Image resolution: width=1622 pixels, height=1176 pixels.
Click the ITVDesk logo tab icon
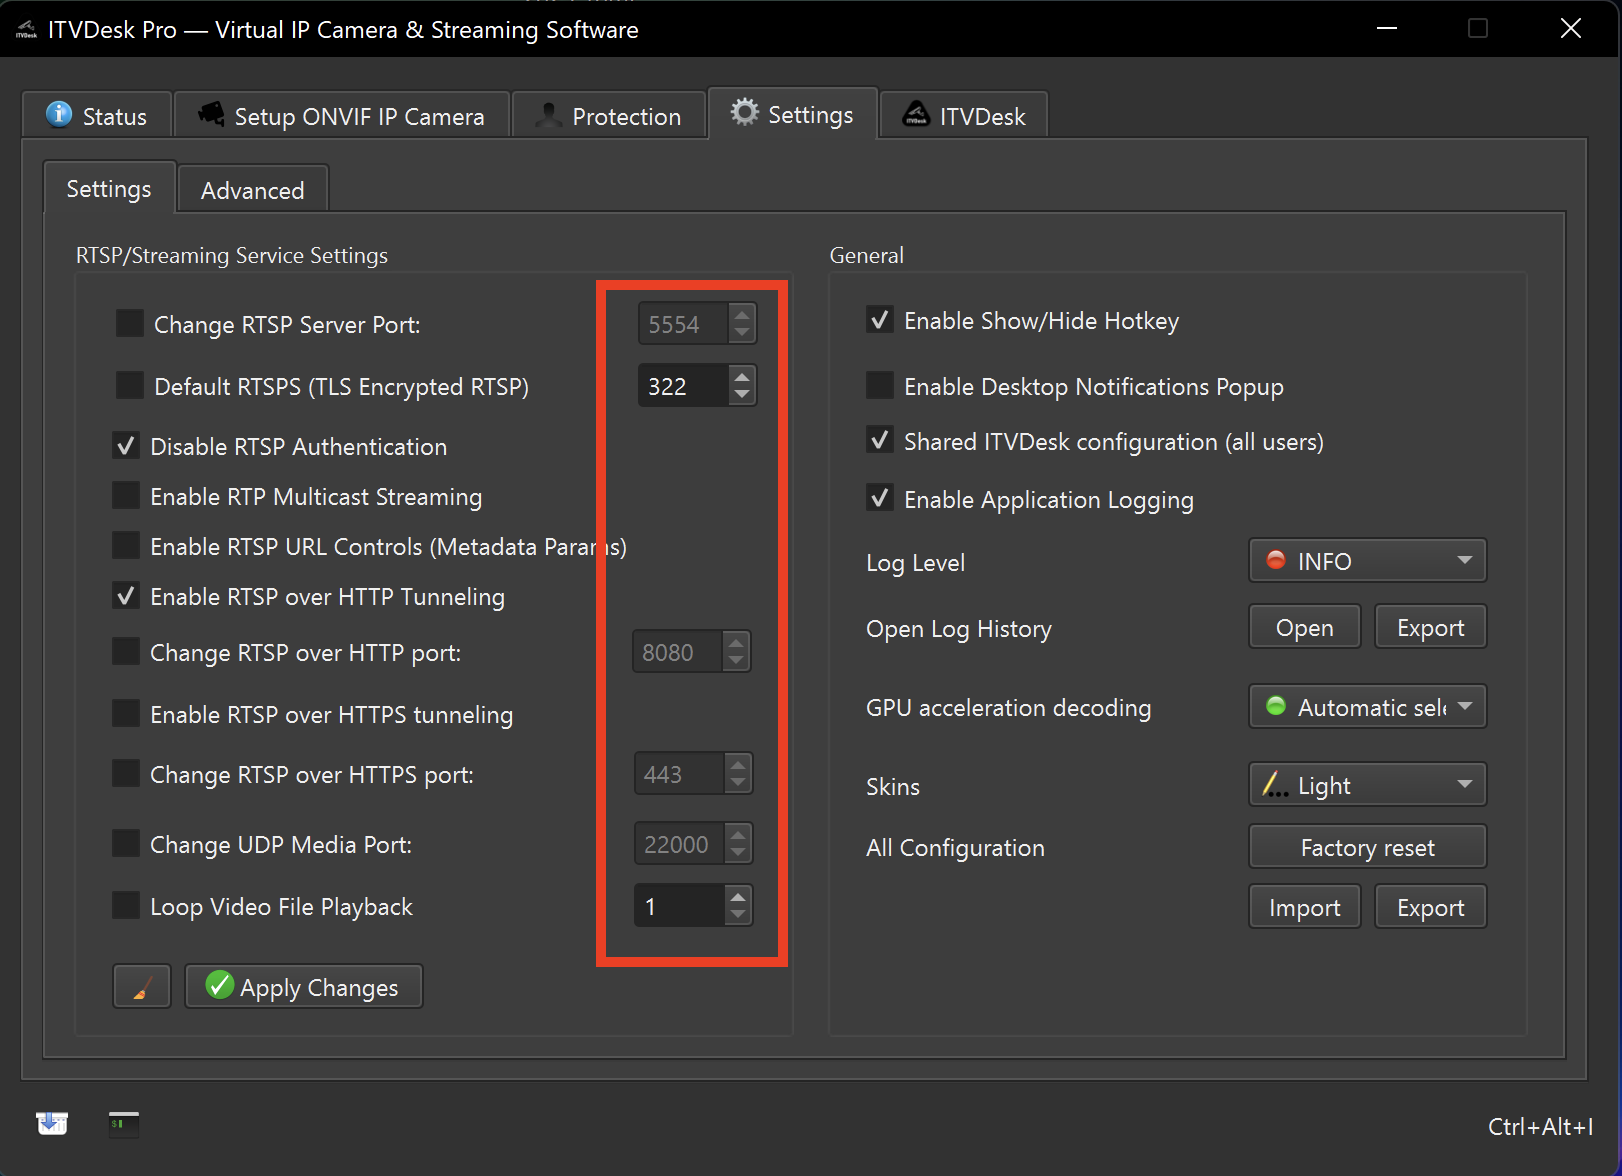pyautogui.click(x=915, y=115)
